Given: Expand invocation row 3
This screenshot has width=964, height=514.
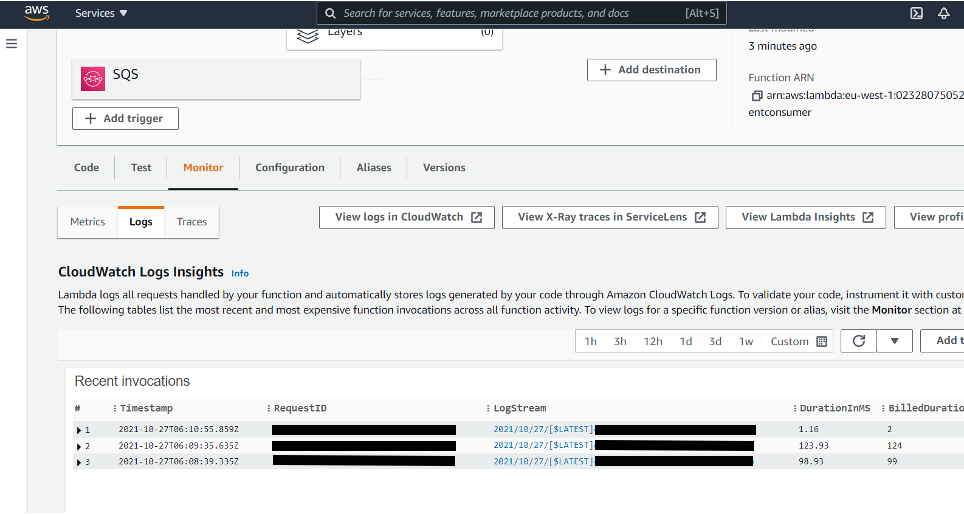Looking at the screenshot, I should [79, 462].
